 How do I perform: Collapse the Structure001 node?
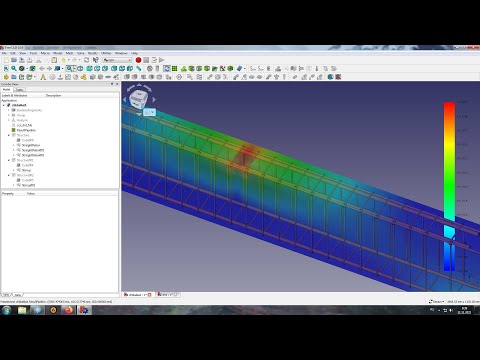pyautogui.click(x=9, y=160)
